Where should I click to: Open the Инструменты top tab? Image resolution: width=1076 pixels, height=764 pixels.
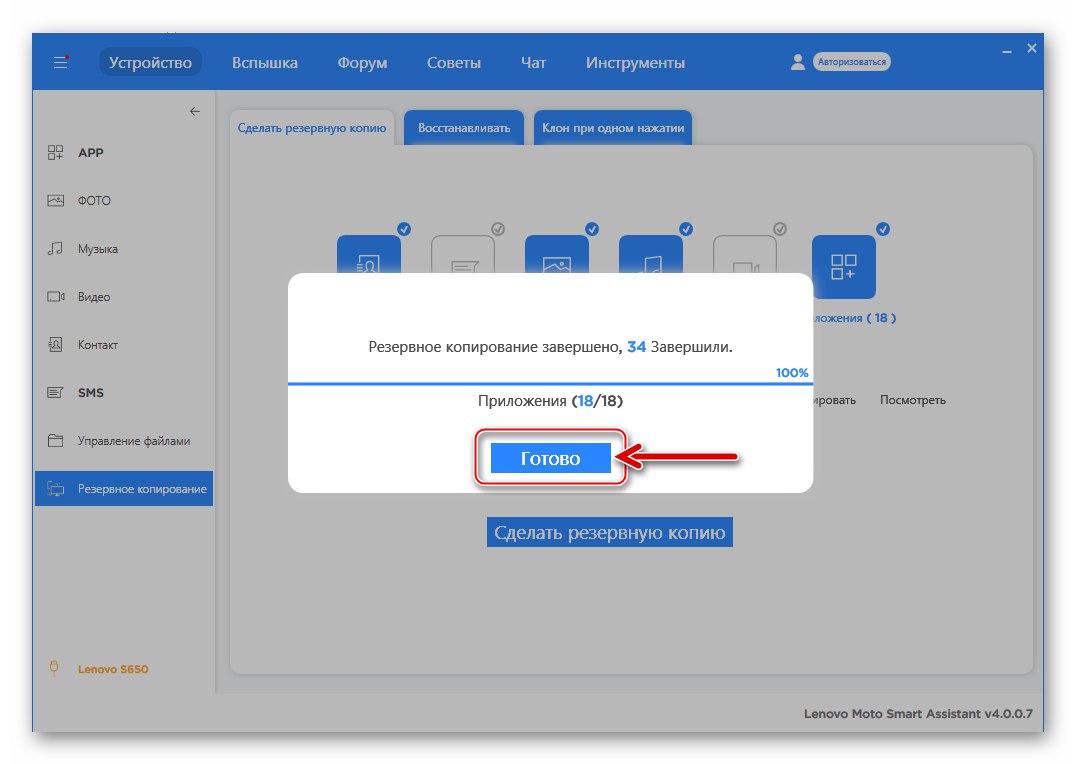click(635, 62)
